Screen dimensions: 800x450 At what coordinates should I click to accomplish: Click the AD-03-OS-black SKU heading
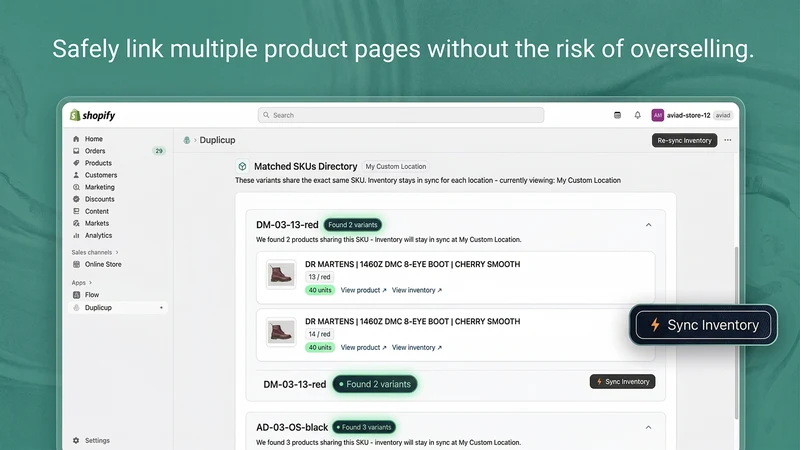click(292, 428)
